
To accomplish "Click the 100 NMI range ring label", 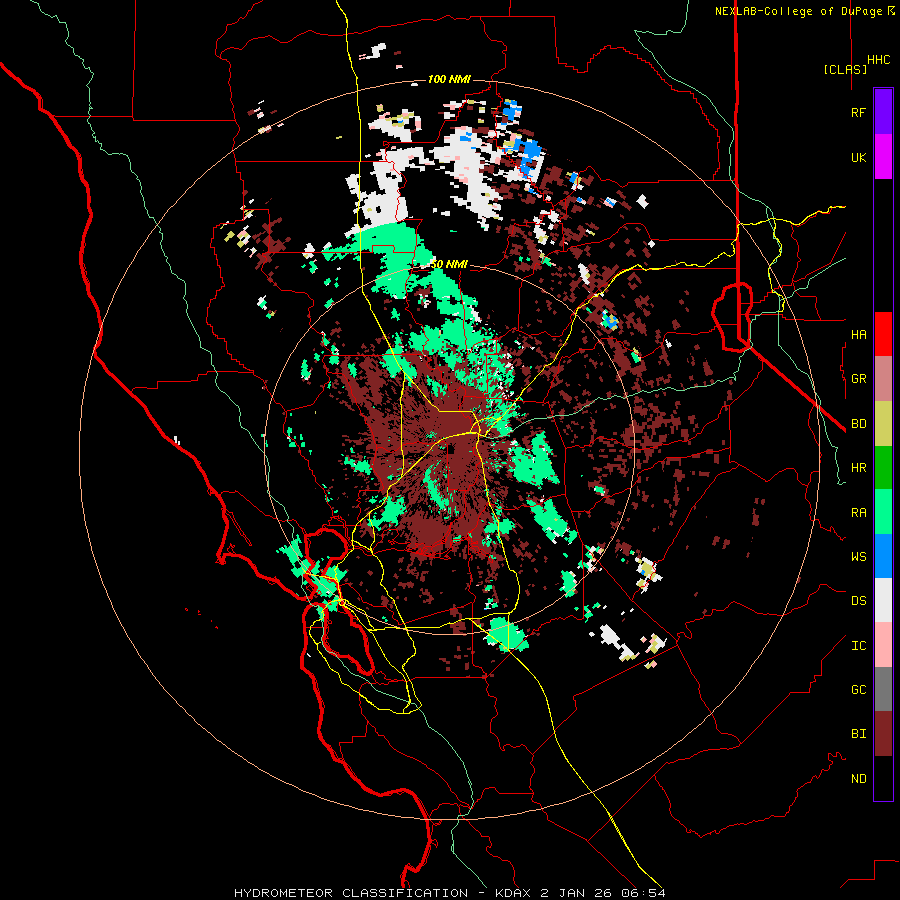I will tap(449, 79).
